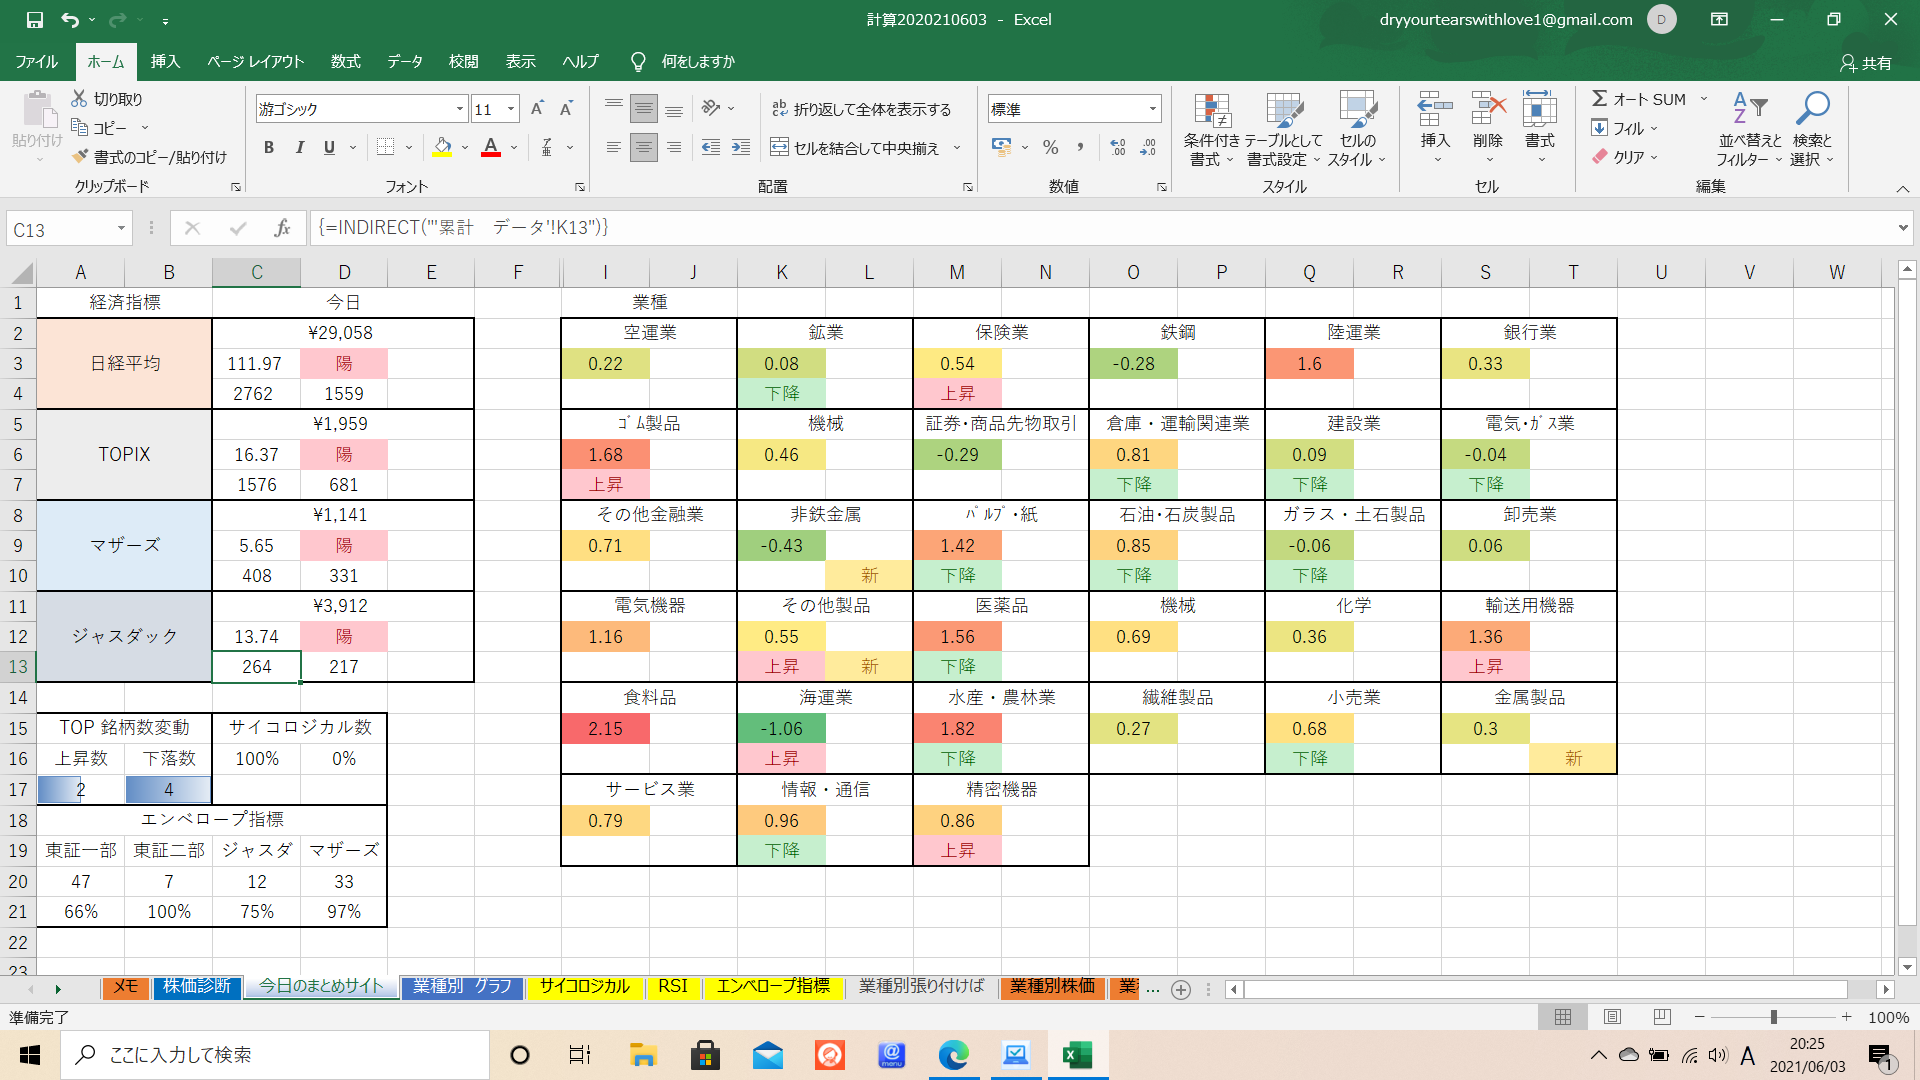The height and width of the screenshot is (1080, 1920).
Task: Toggle italic text formatting
Action: tap(299, 148)
